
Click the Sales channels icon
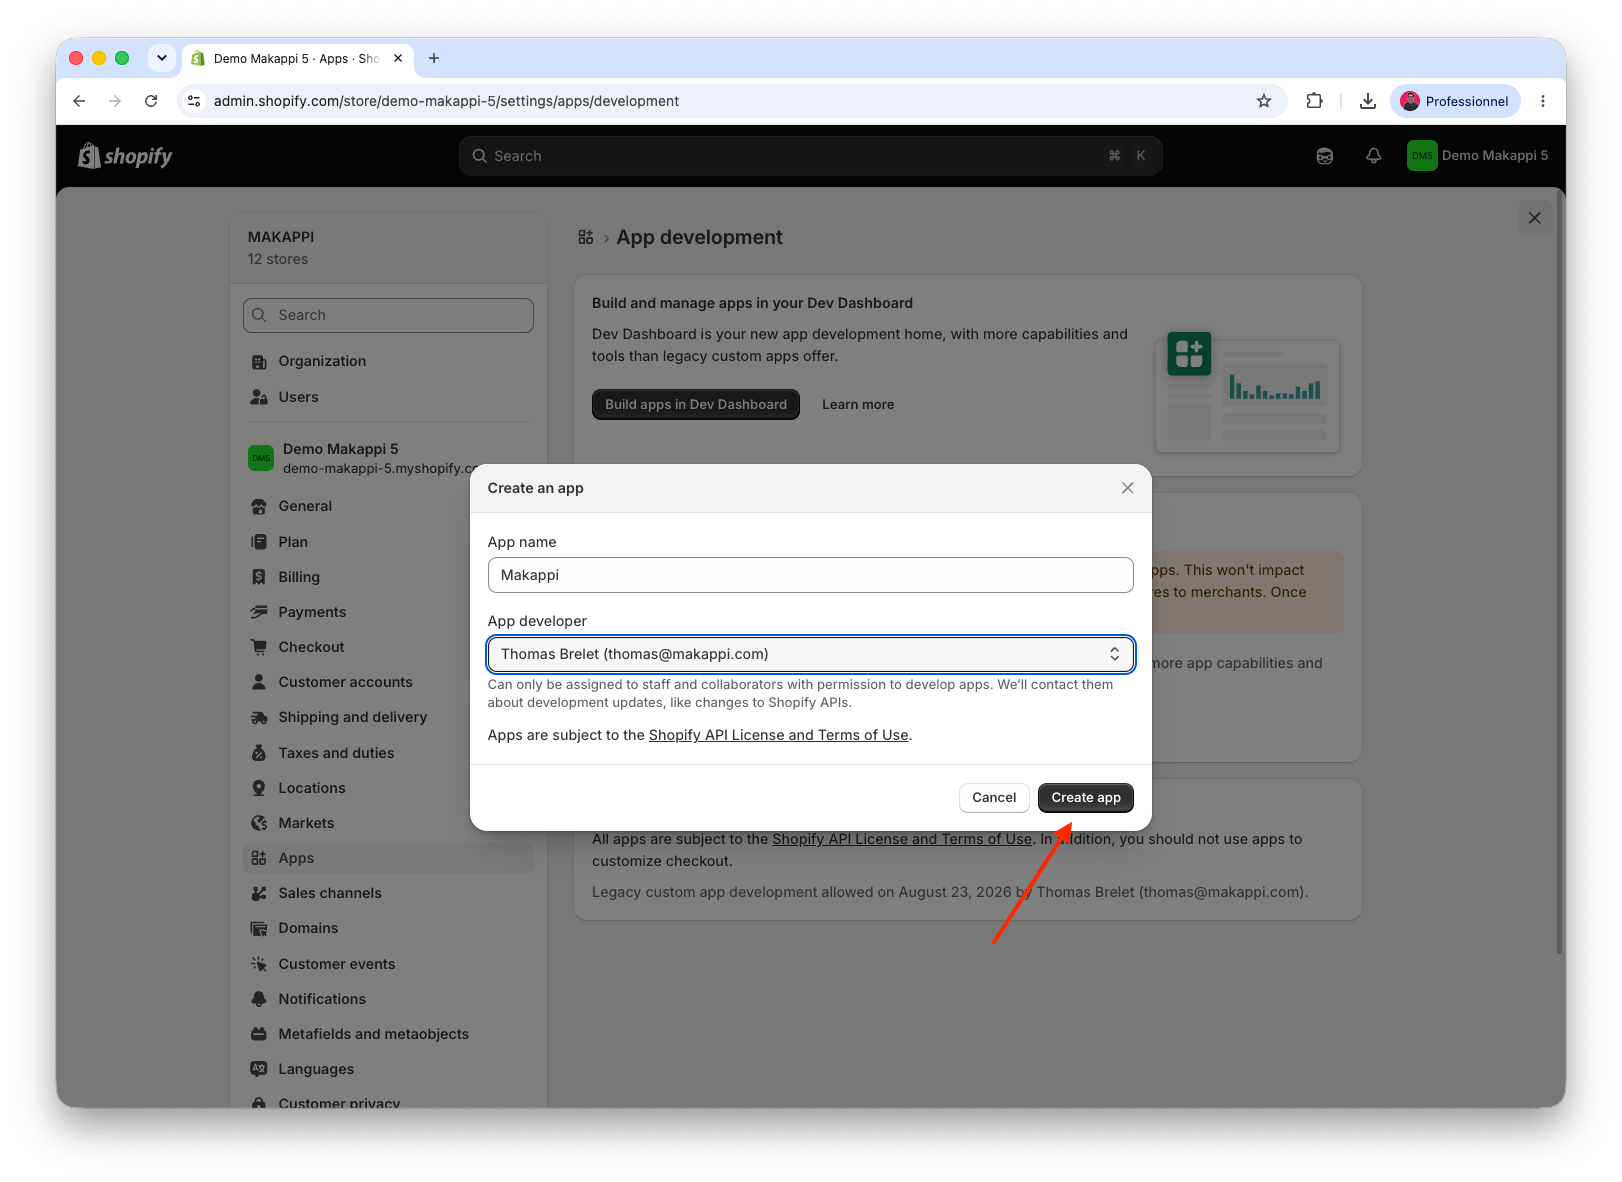pos(259,893)
